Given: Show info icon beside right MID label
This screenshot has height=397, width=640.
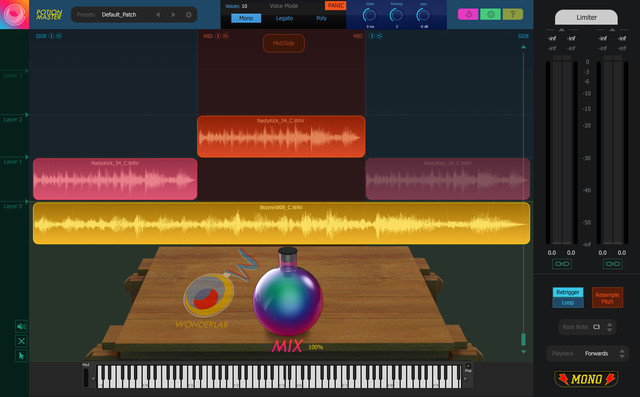Looking at the screenshot, I should pyautogui.click(x=372, y=36).
